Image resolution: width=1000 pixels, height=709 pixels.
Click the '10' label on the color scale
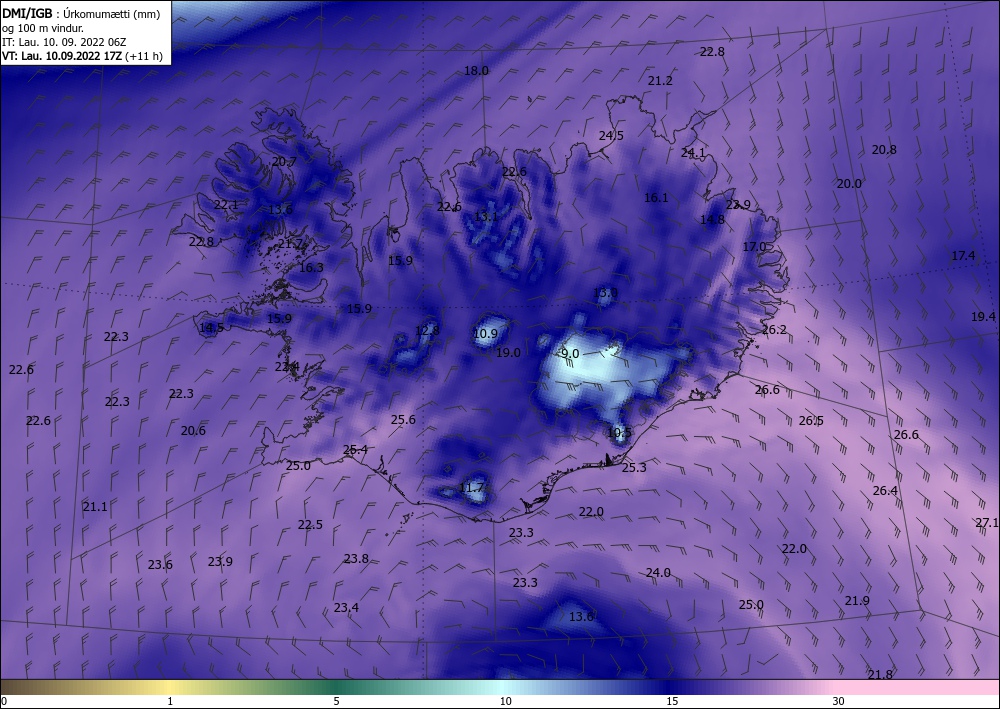click(506, 701)
